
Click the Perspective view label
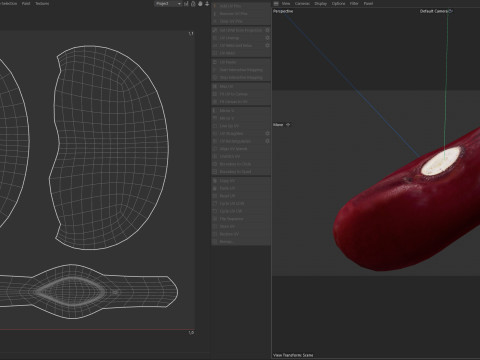click(283, 11)
